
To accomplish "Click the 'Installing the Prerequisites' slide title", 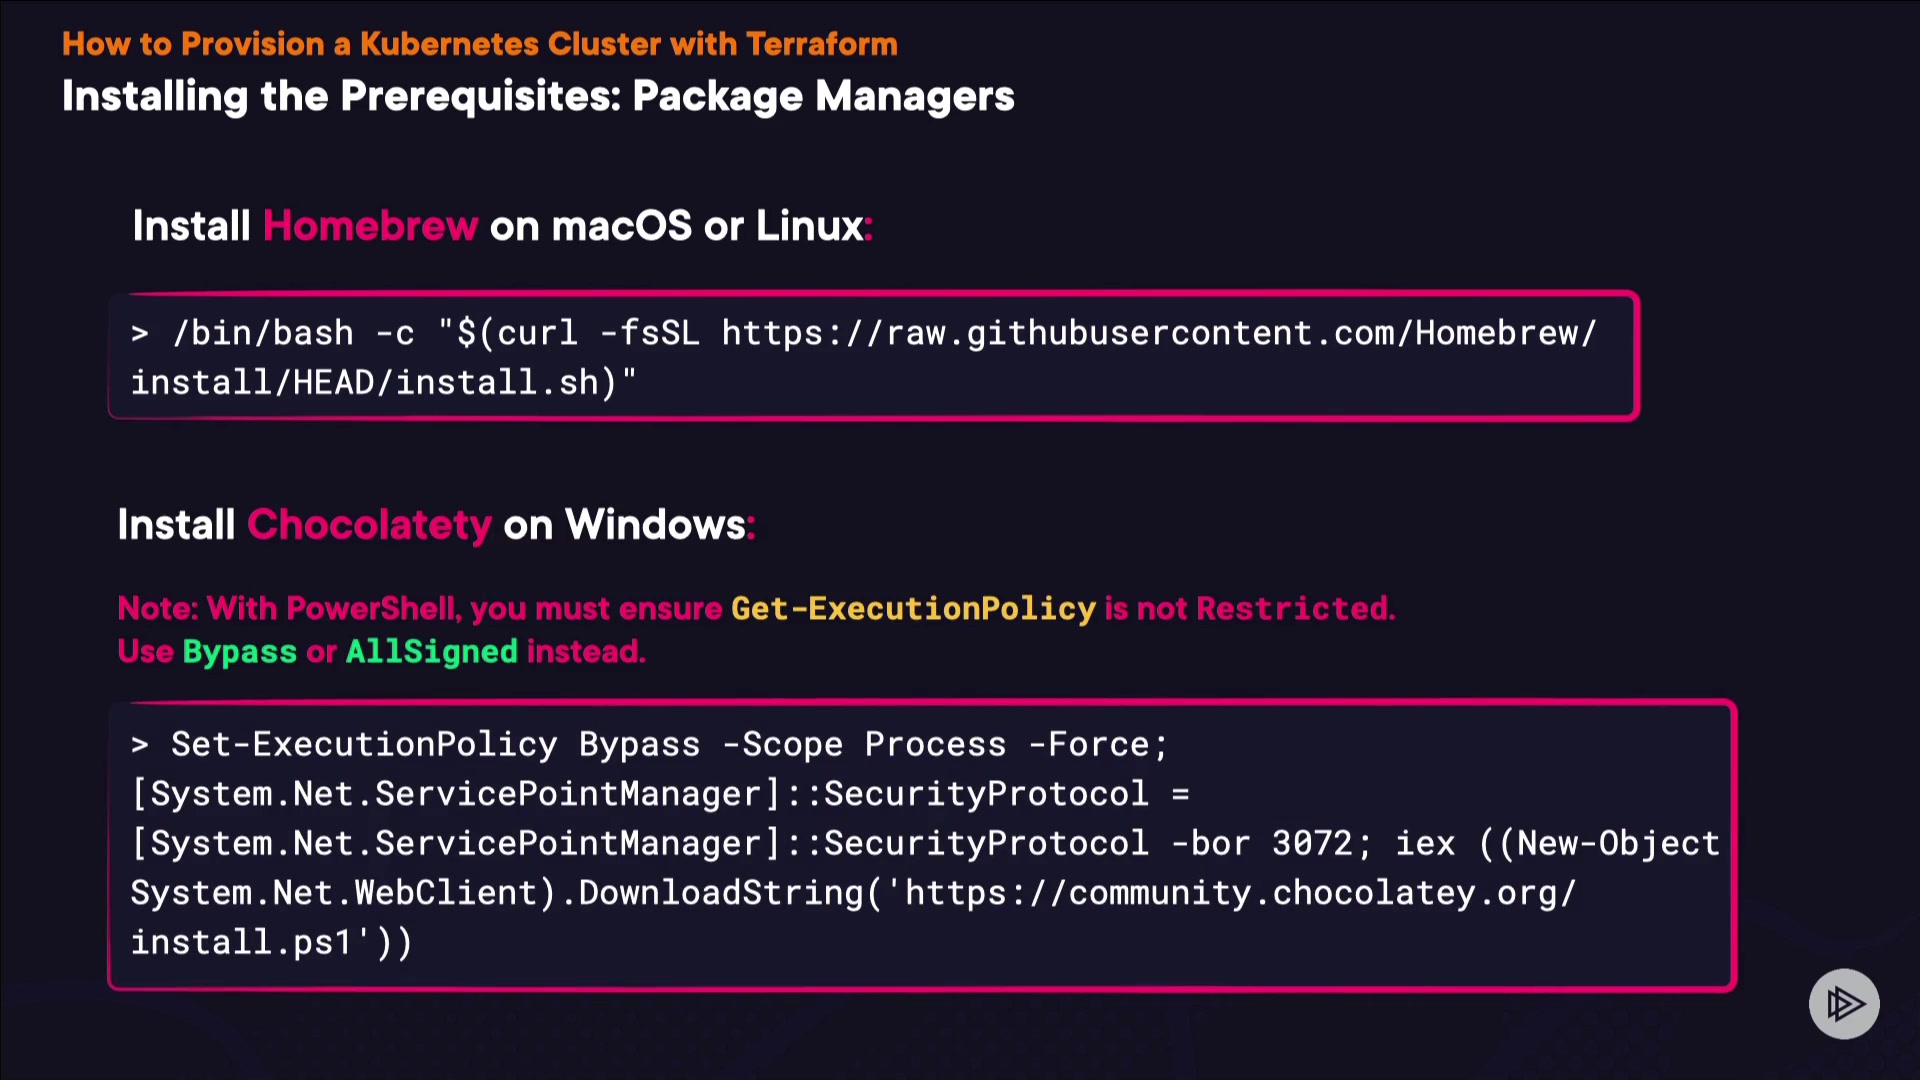I will [538, 96].
